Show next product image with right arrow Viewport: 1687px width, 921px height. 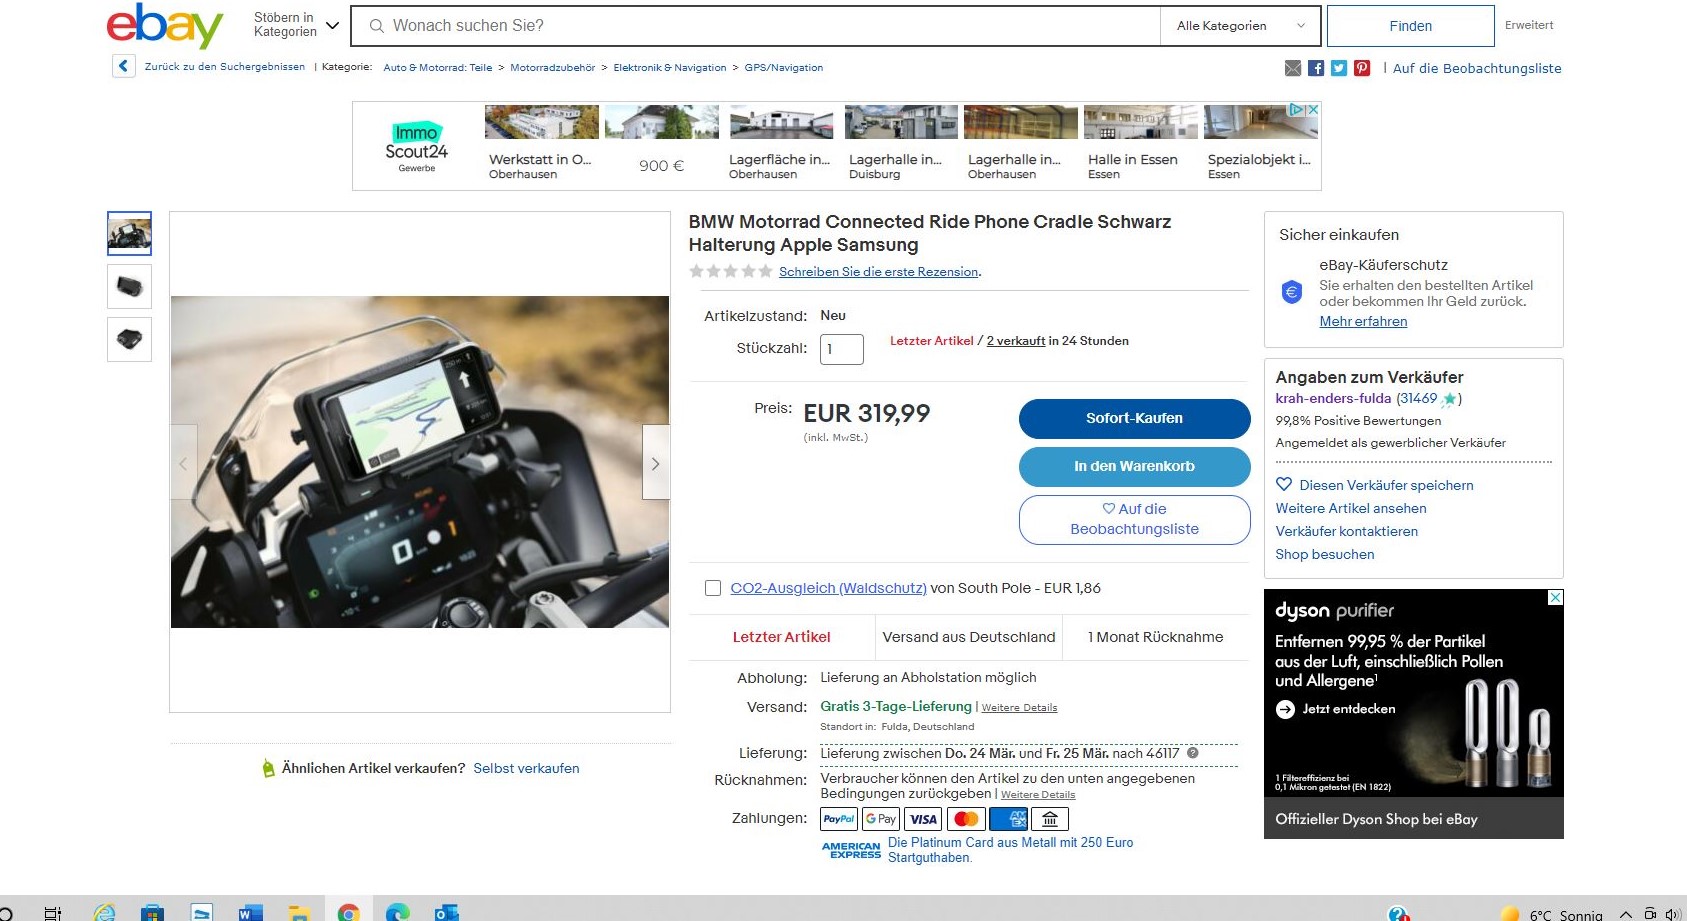pos(655,463)
